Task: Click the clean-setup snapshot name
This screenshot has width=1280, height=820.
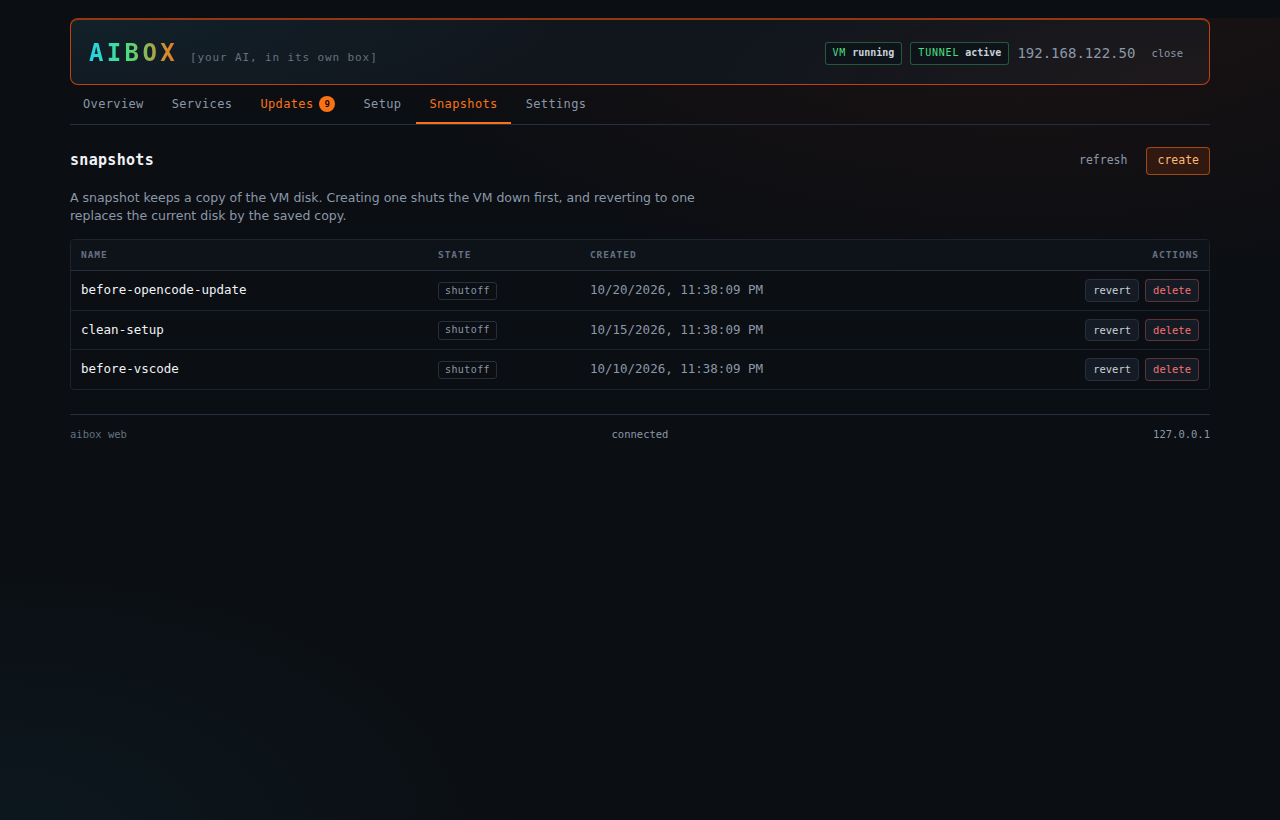Action: [x=122, y=330]
